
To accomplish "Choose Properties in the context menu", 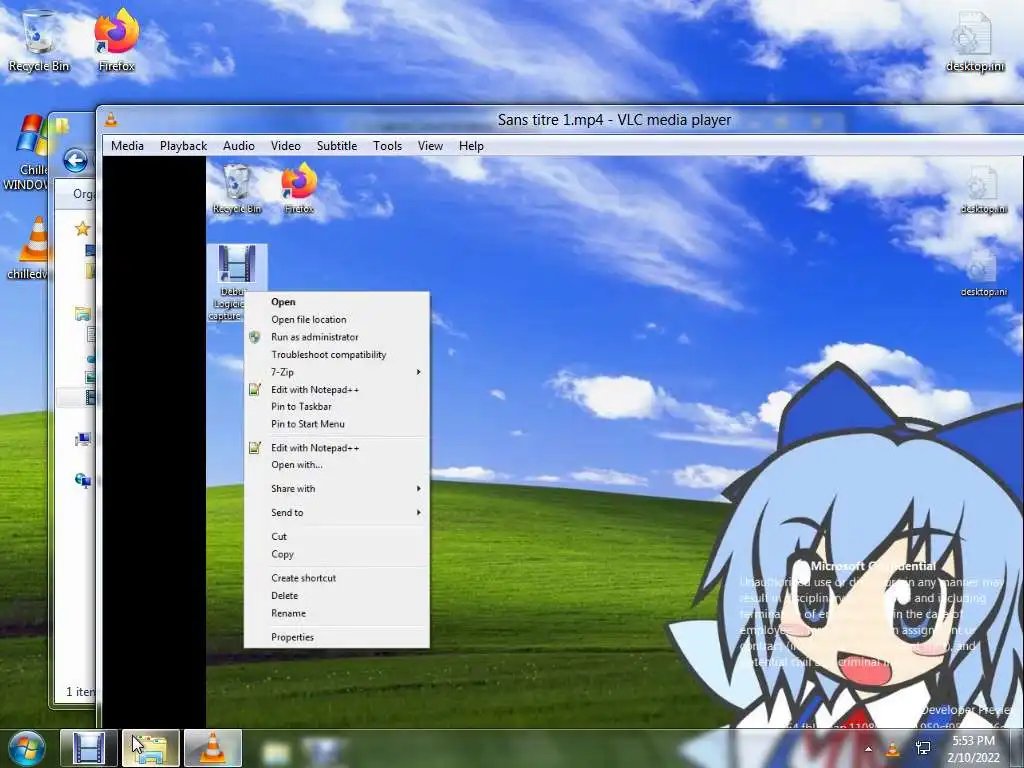I will click(x=337, y=637).
